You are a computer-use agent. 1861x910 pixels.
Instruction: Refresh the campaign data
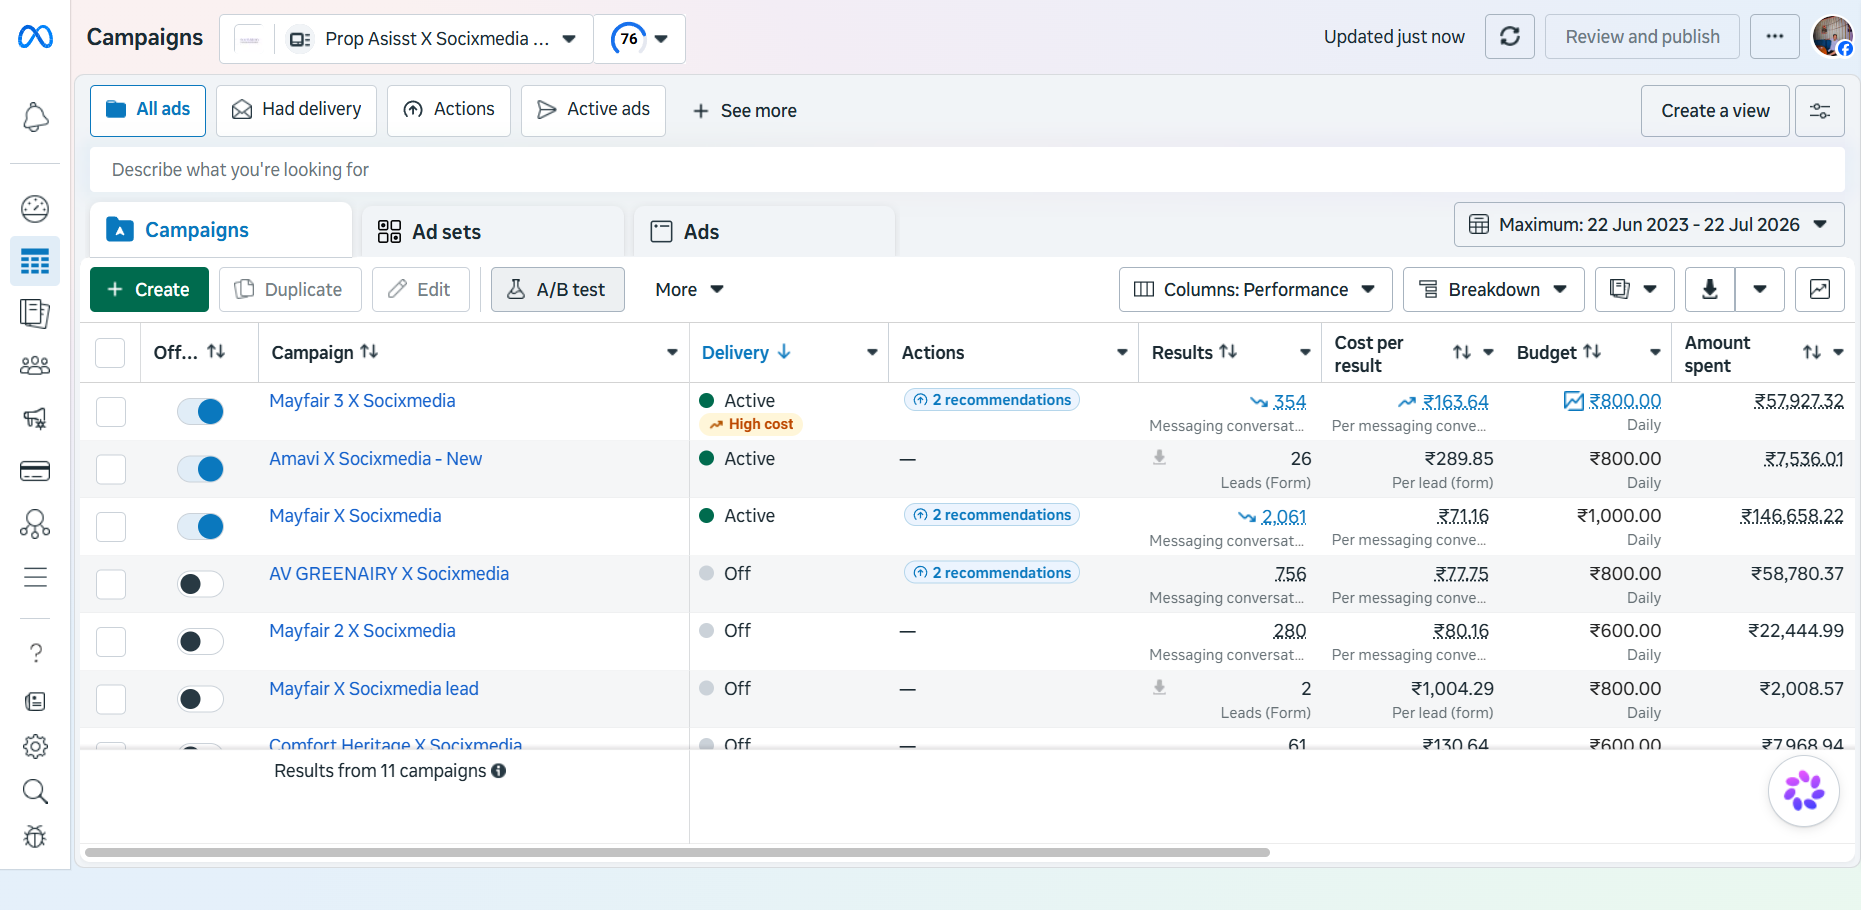[1510, 37]
